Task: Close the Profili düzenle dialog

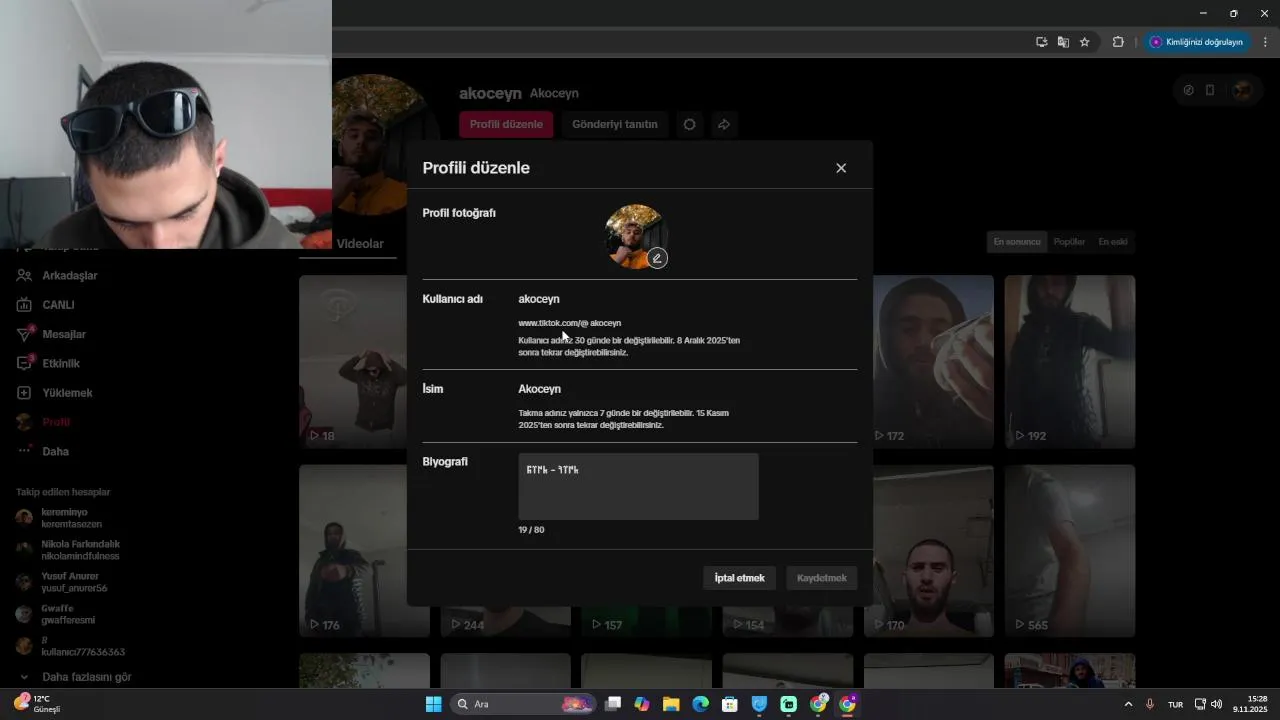Action: click(x=841, y=168)
